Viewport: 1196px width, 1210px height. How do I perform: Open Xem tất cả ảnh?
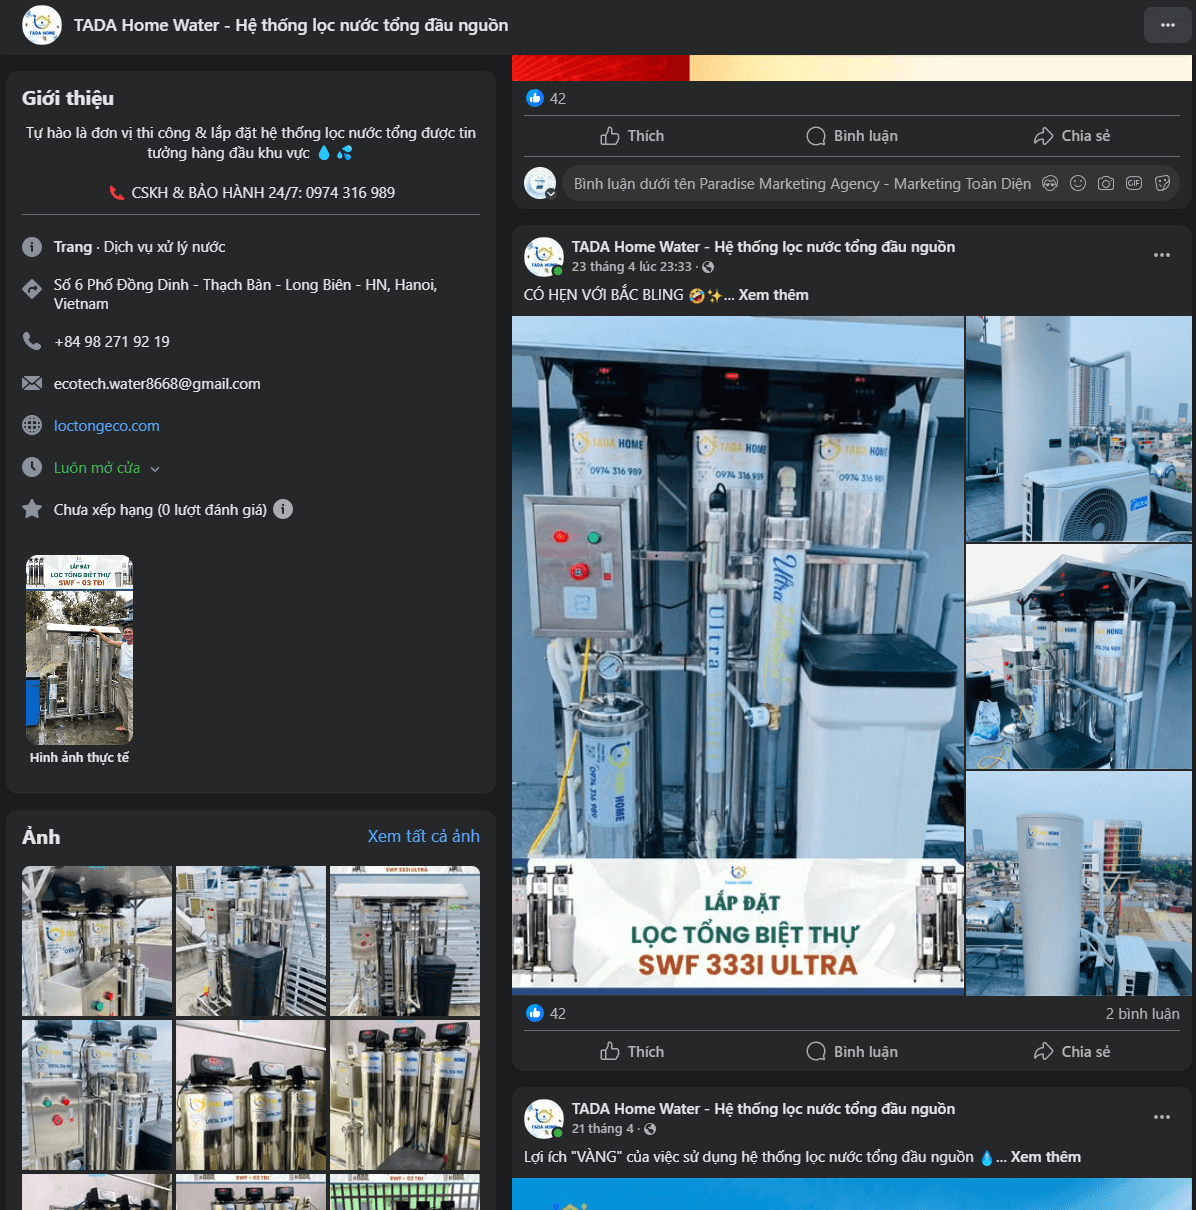click(424, 836)
